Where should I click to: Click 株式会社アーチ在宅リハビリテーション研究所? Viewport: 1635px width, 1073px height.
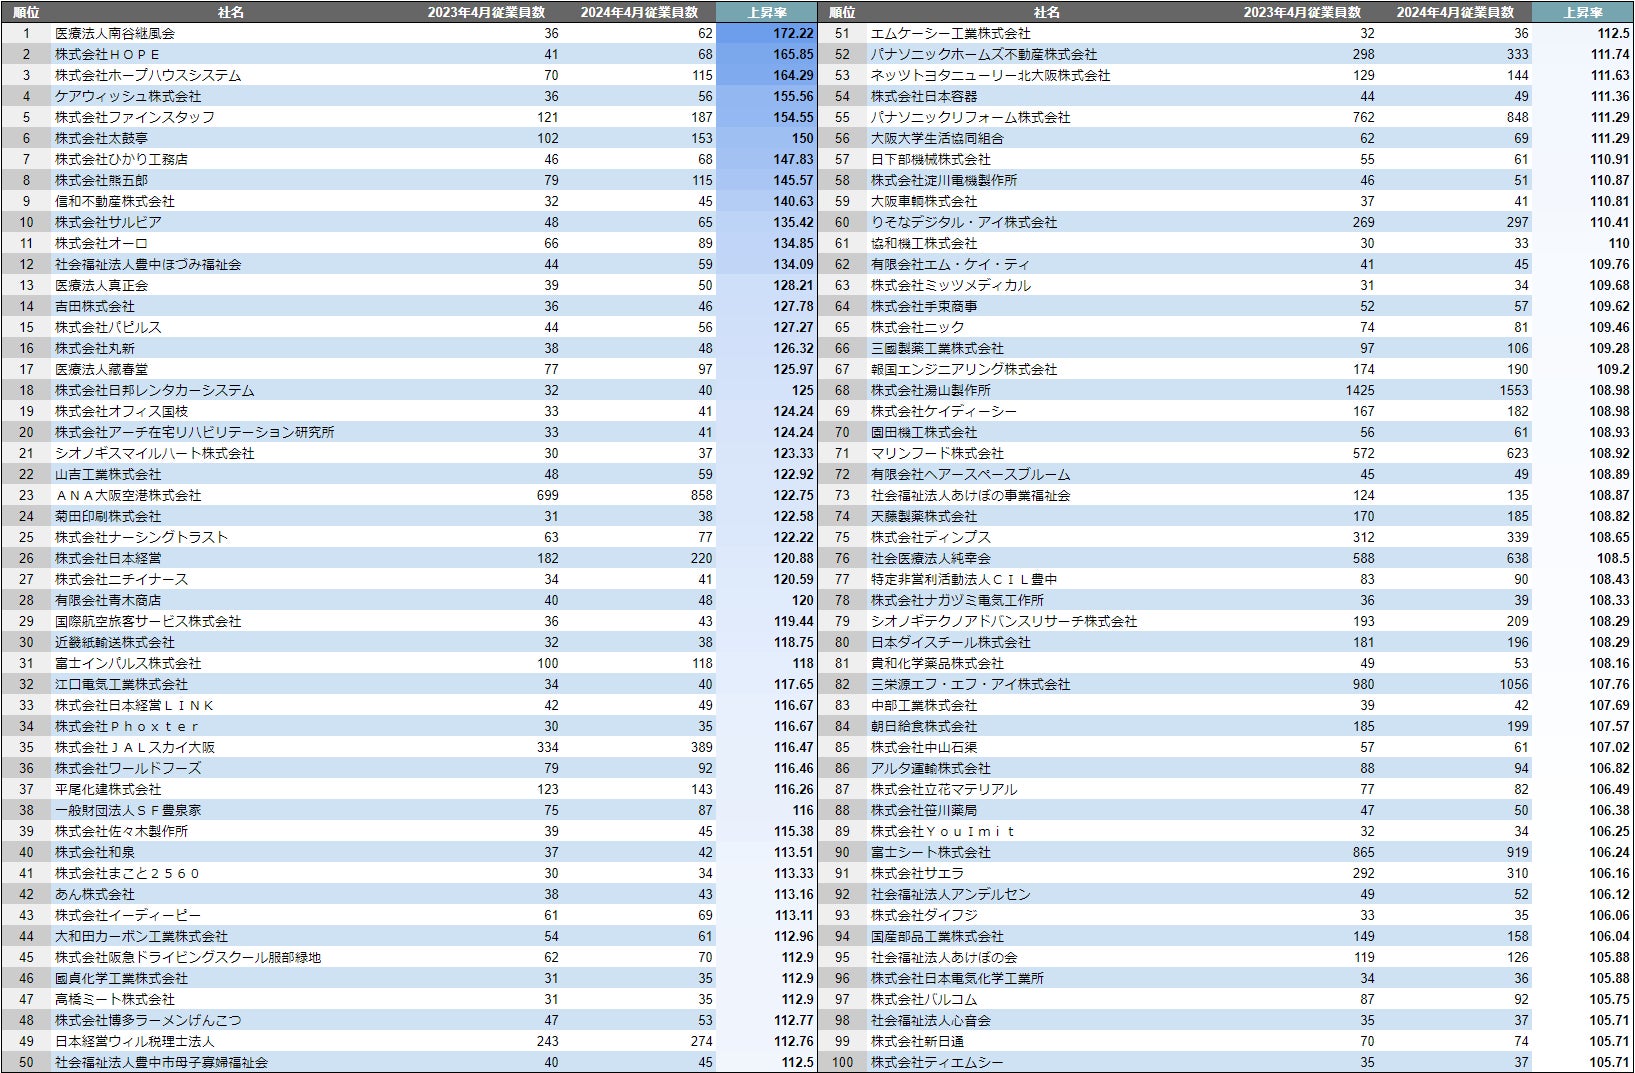pos(195,432)
